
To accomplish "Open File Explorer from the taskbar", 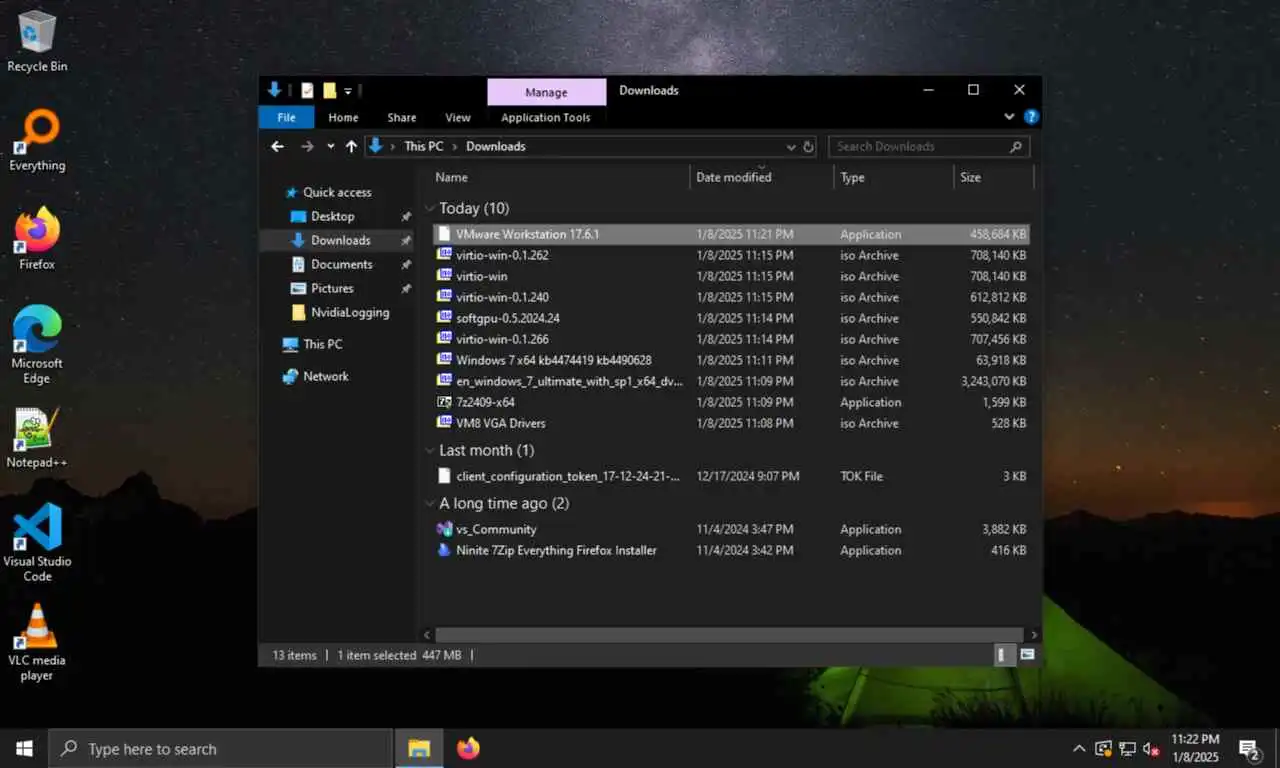I will pos(419,748).
